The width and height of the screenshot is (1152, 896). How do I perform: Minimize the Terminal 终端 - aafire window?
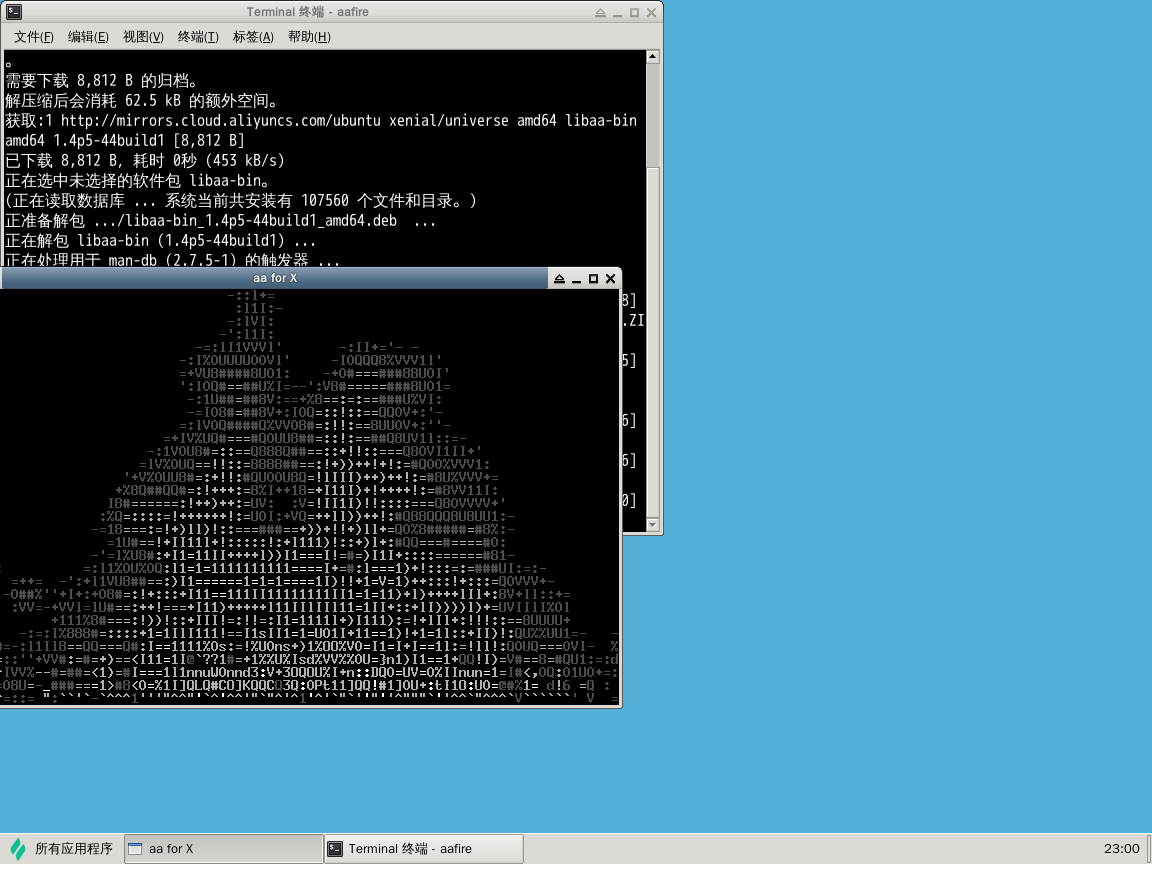coord(617,12)
